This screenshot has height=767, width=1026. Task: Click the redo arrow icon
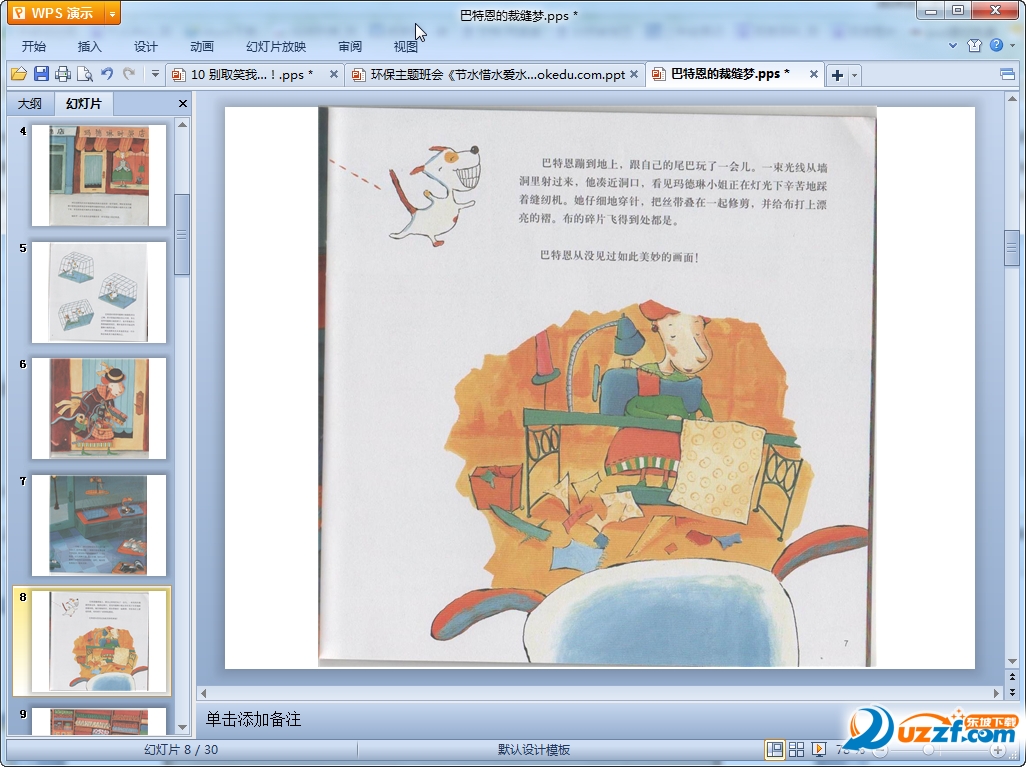click(x=129, y=74)
